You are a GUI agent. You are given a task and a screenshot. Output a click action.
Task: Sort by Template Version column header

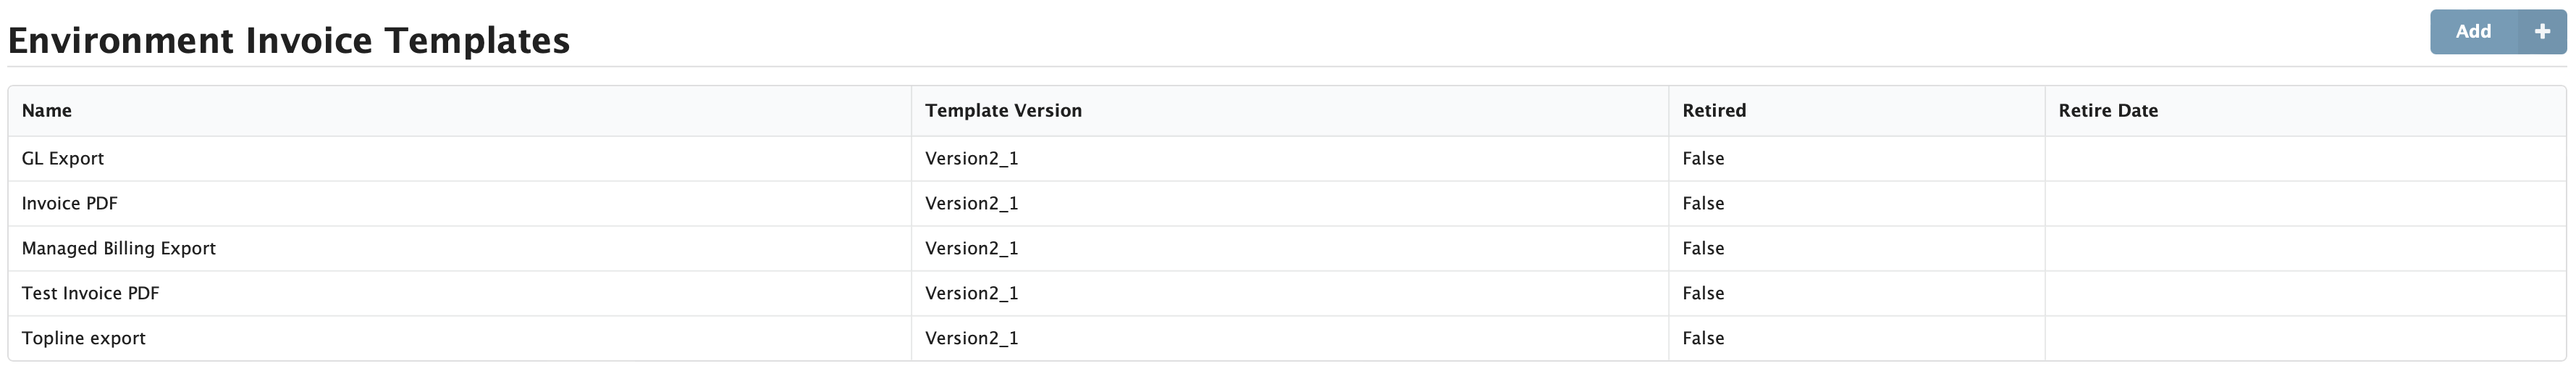point(1003,111)
